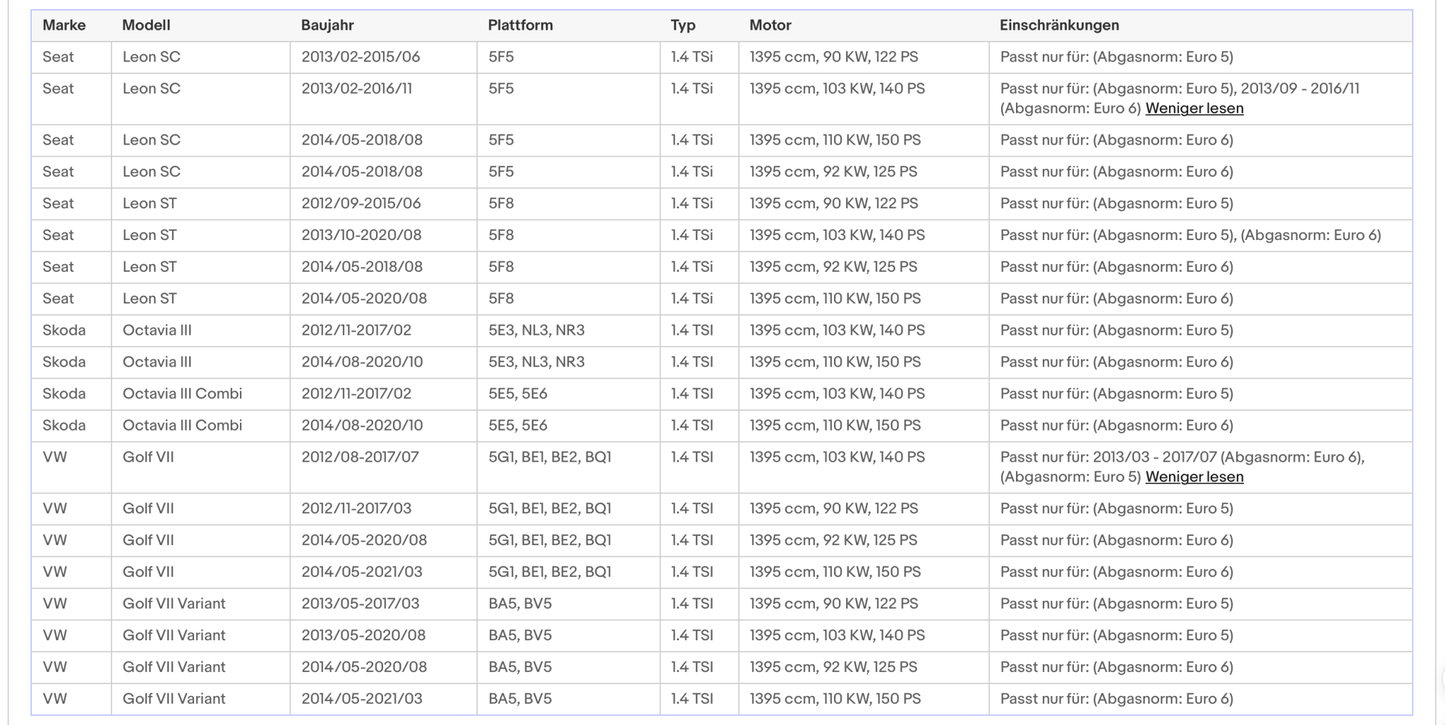Click the Baujahr column header
The width and height of the screenshot is (1445, 725).
[327, 25]
